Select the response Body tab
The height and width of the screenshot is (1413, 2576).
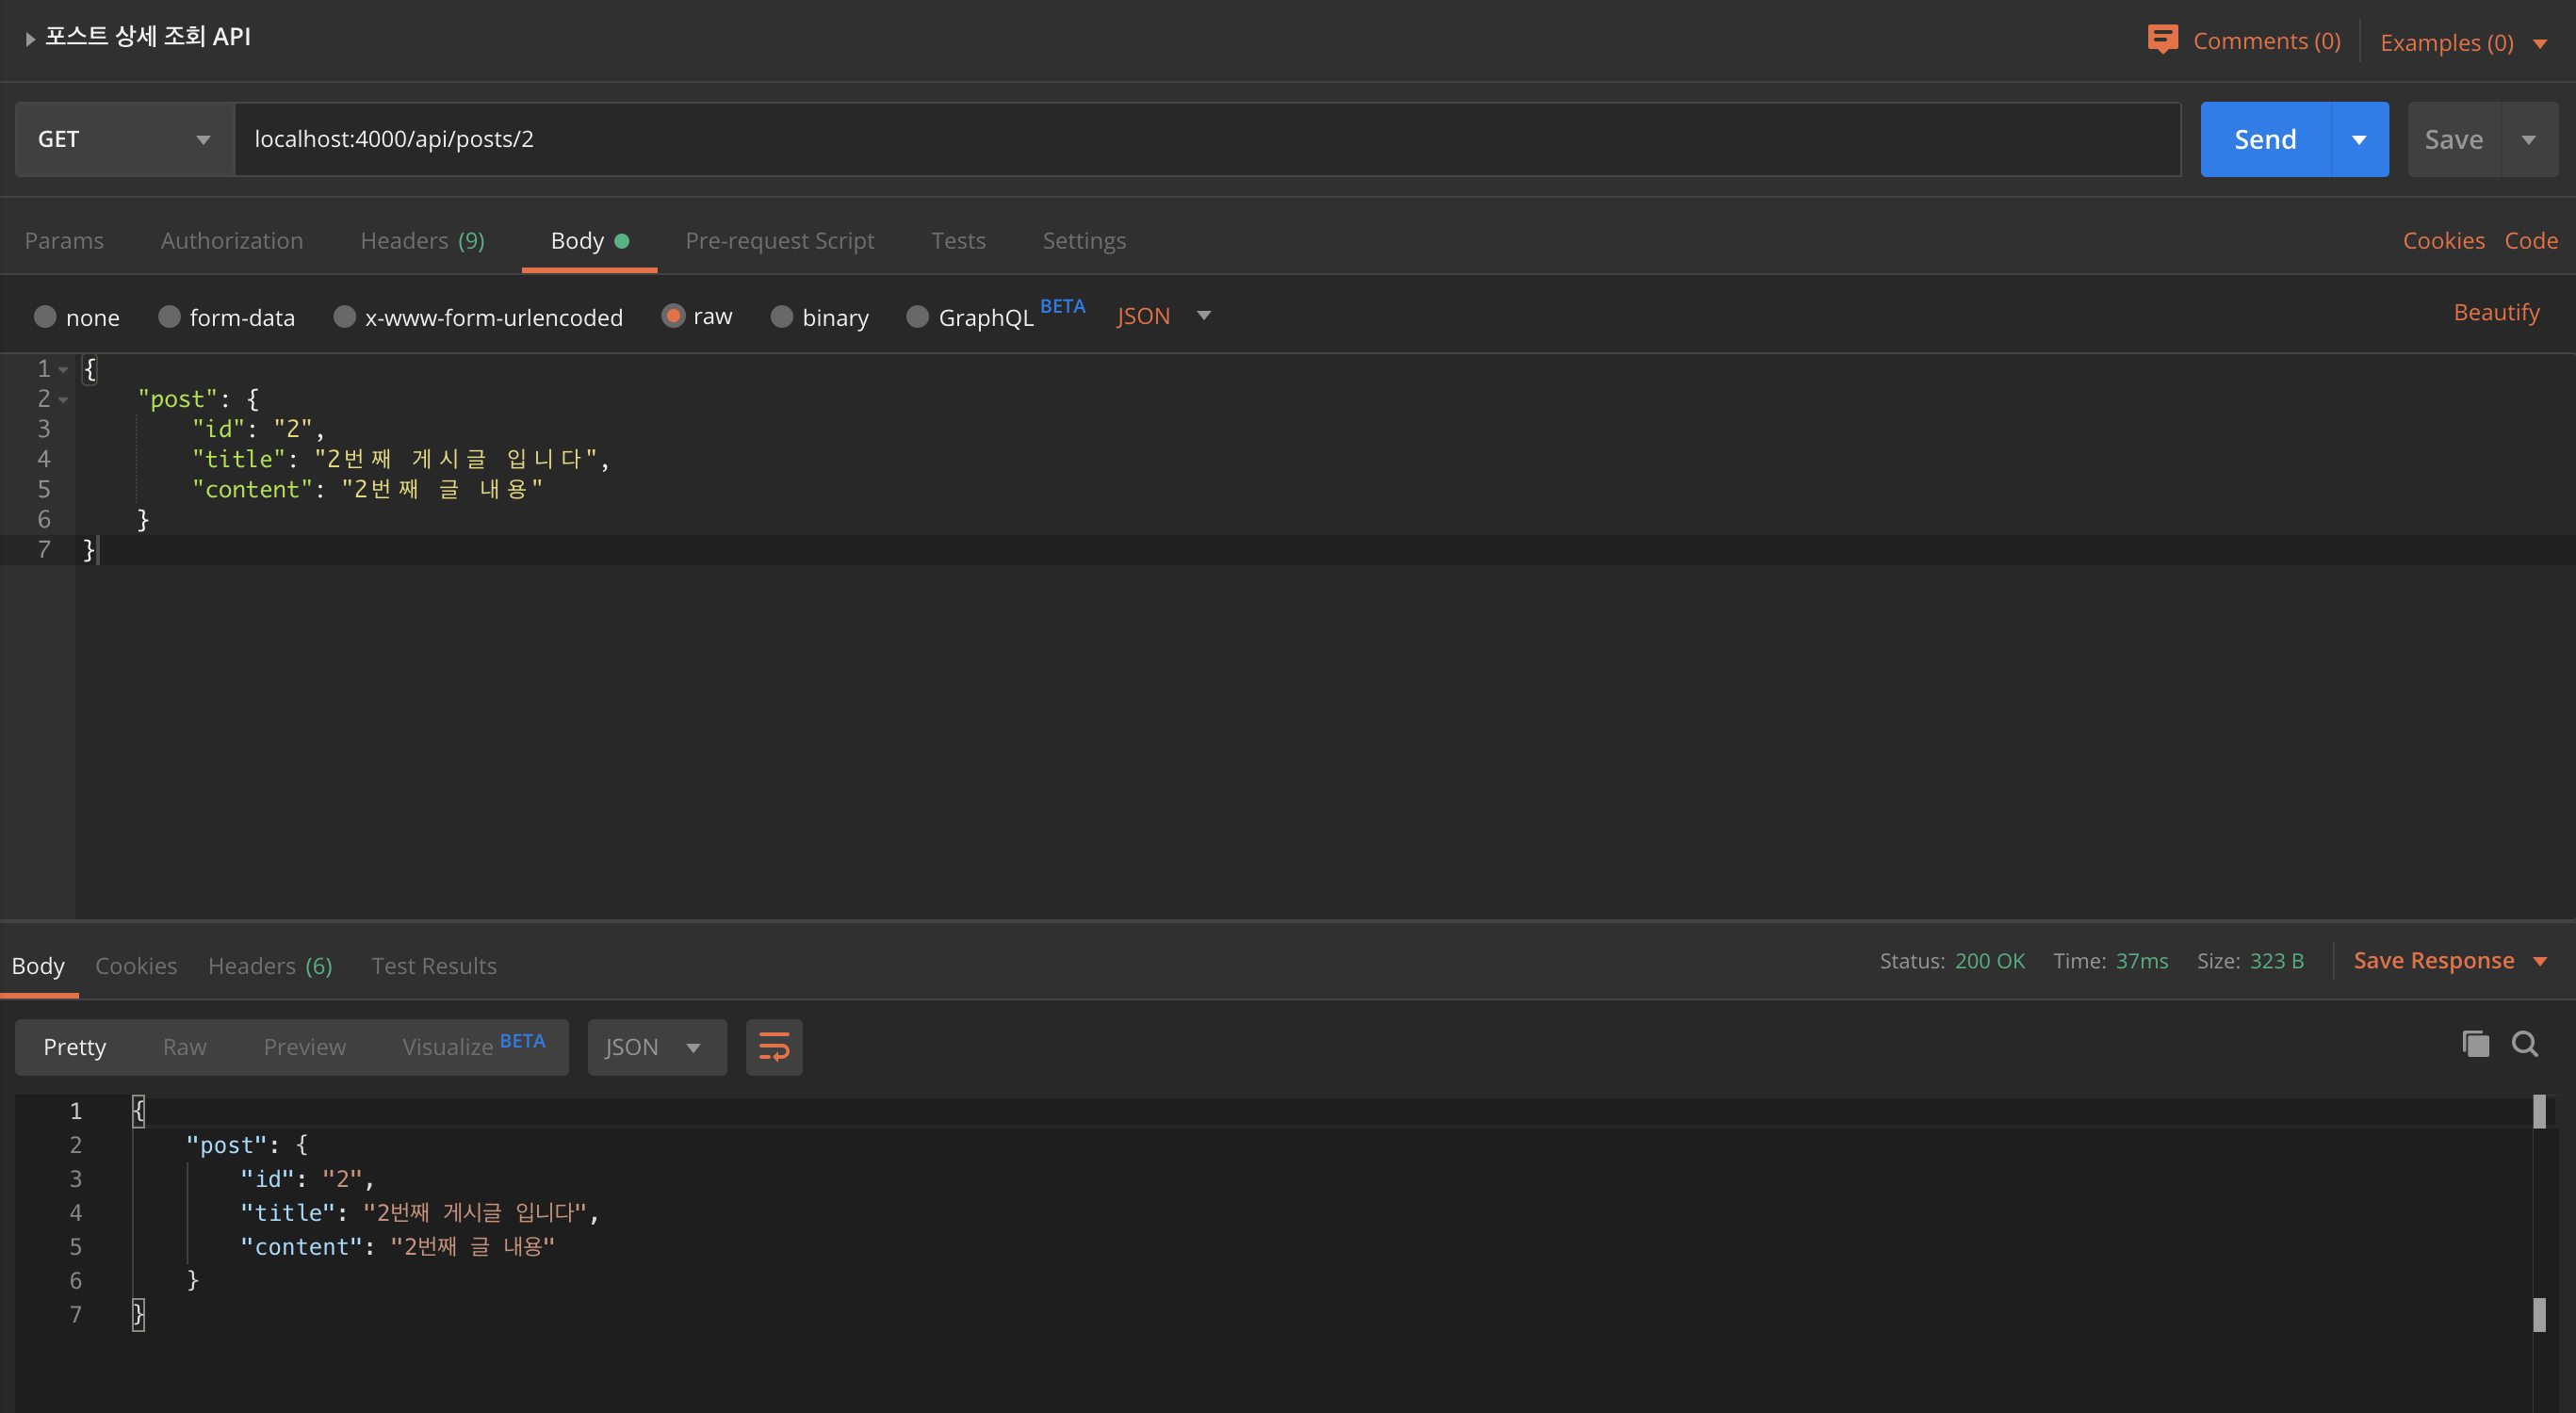(x=38, y=965)
